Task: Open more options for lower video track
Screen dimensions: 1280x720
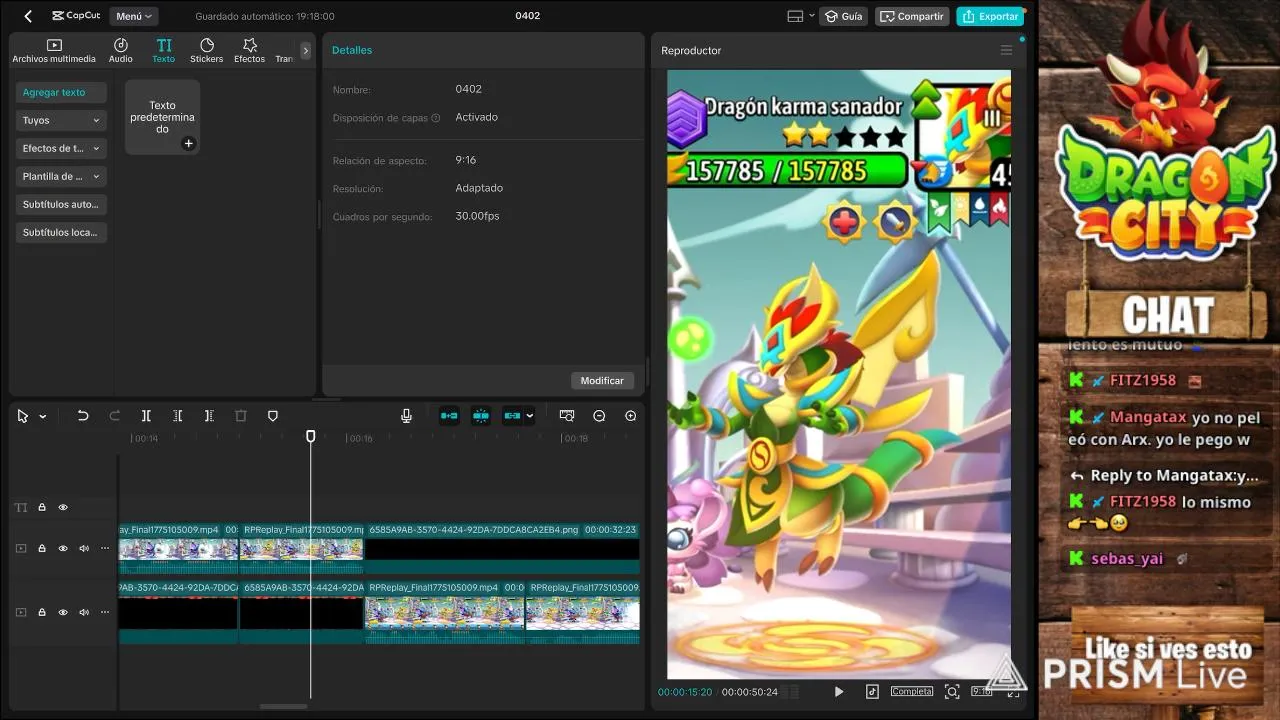Action: click(105, 612)
